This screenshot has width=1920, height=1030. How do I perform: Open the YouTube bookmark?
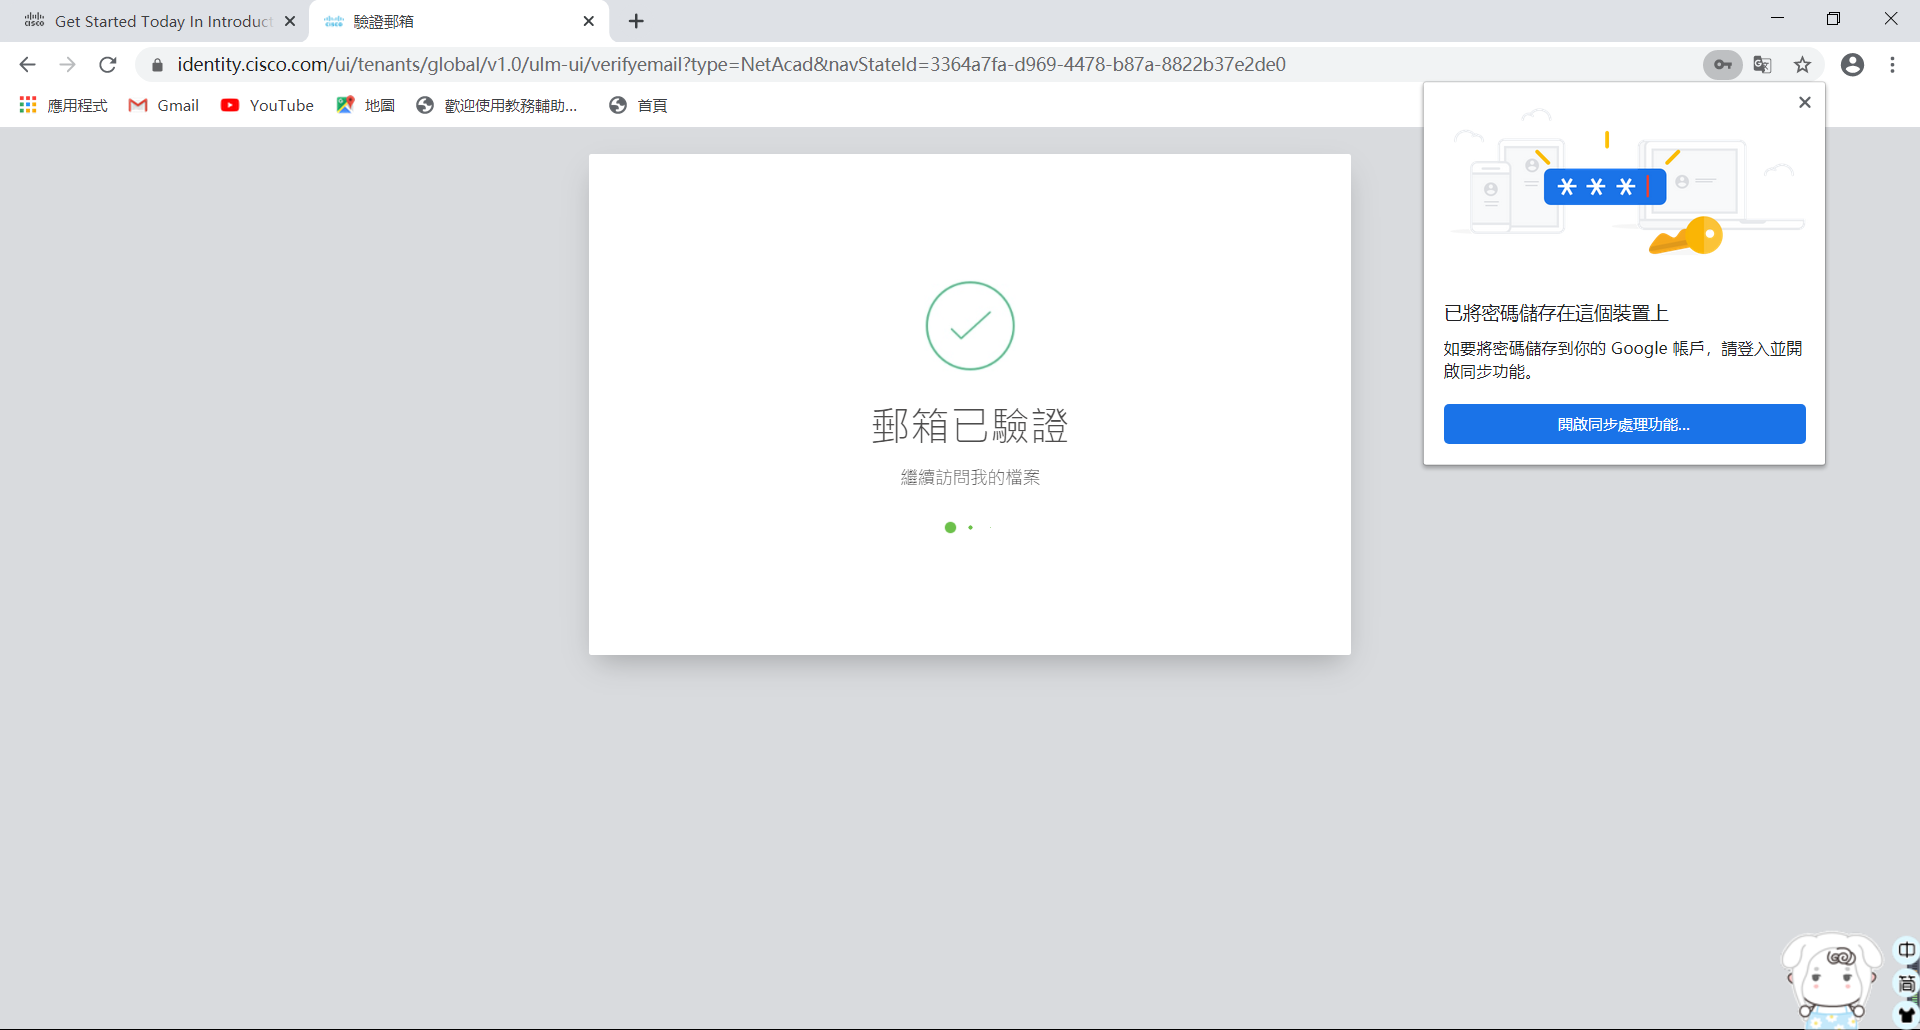click(x=267, y=105)
